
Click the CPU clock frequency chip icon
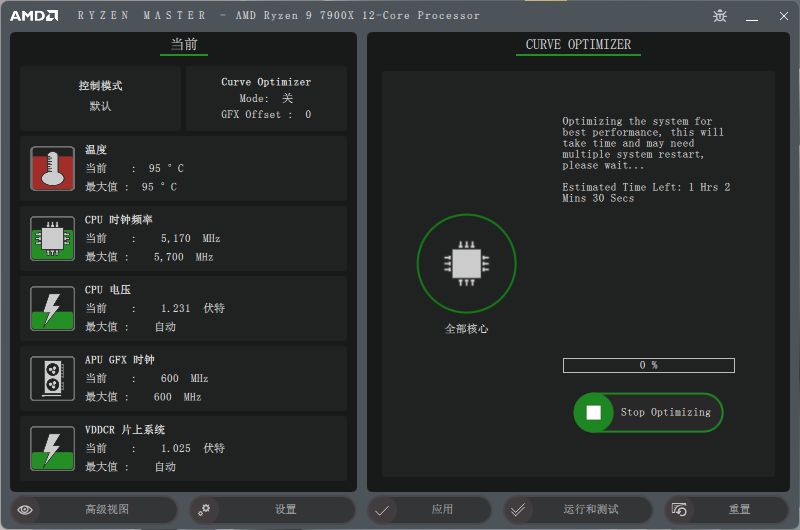(x=52, y=238)
